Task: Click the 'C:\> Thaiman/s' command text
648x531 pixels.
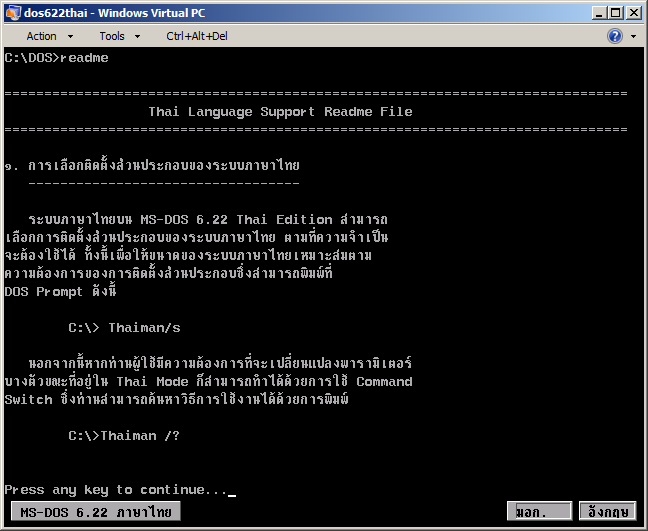Action: point(124,328)
